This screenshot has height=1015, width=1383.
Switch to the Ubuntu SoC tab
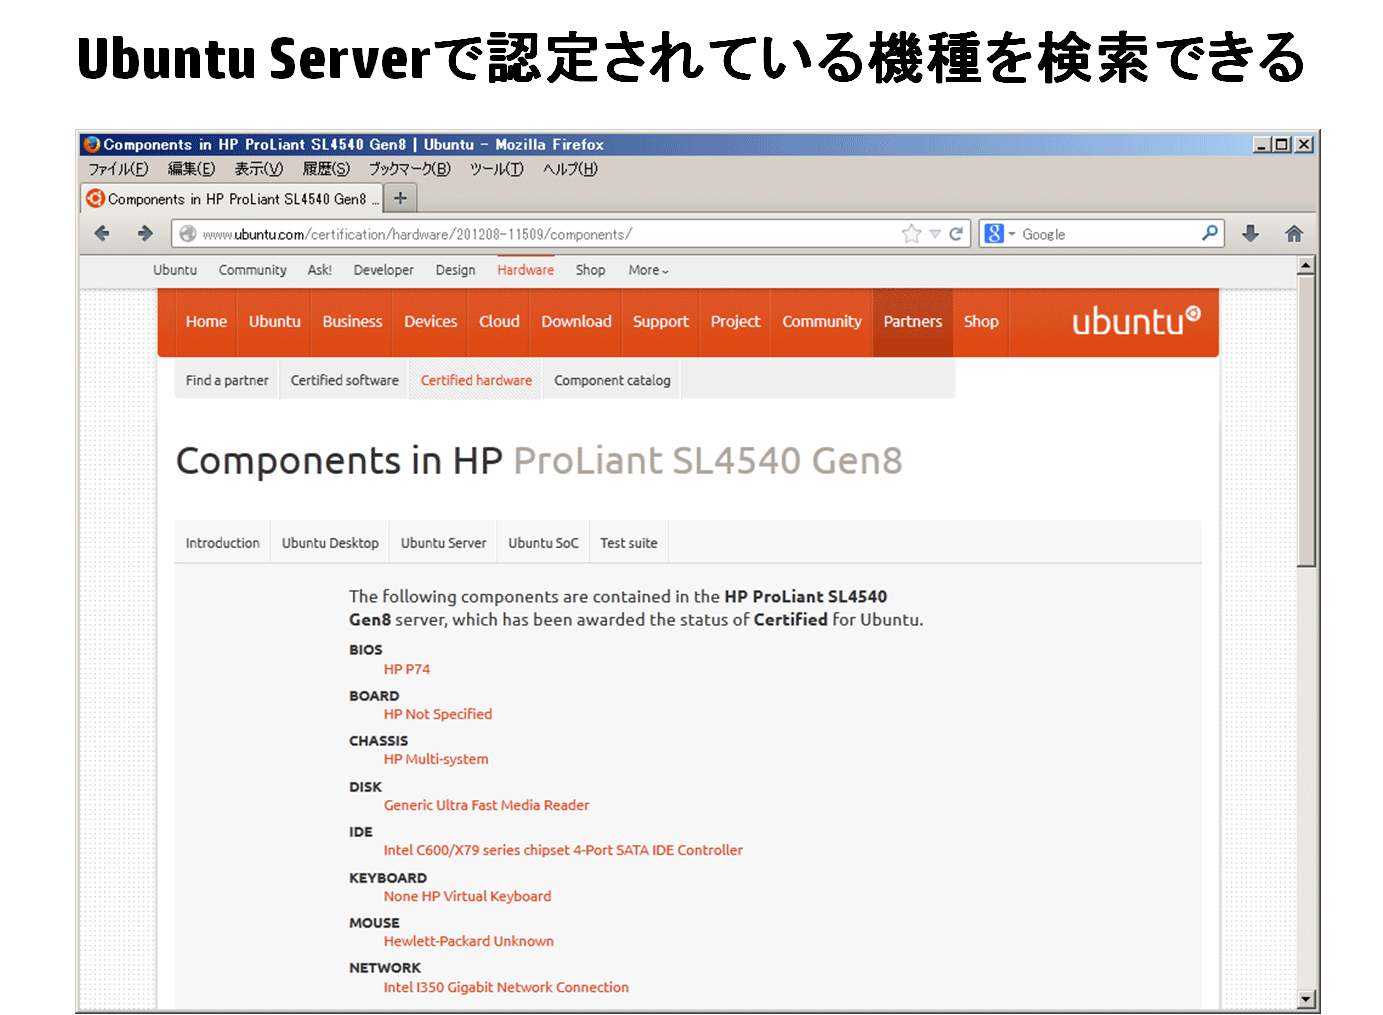pos(543,543)
